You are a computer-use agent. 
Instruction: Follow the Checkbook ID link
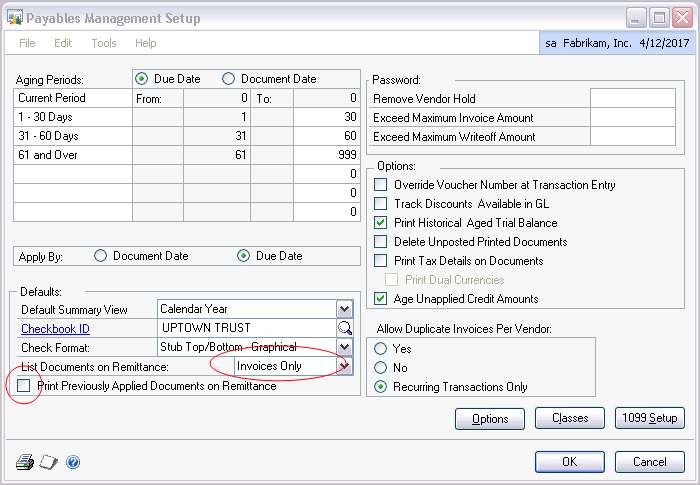[x=58, y=328]
